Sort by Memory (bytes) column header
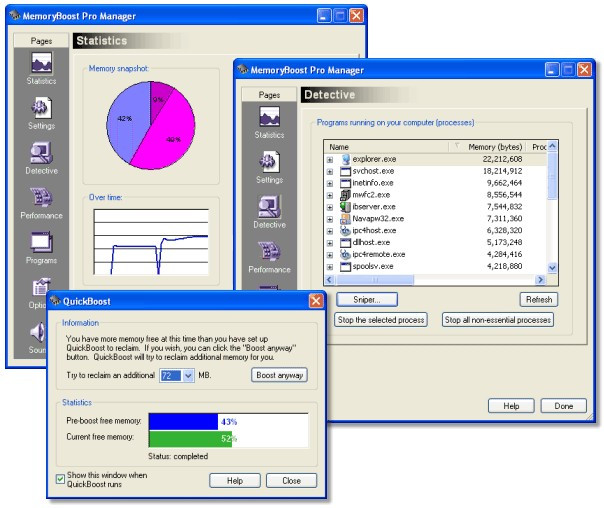Screen dimensions: 604x508 [x=488, y=147]
